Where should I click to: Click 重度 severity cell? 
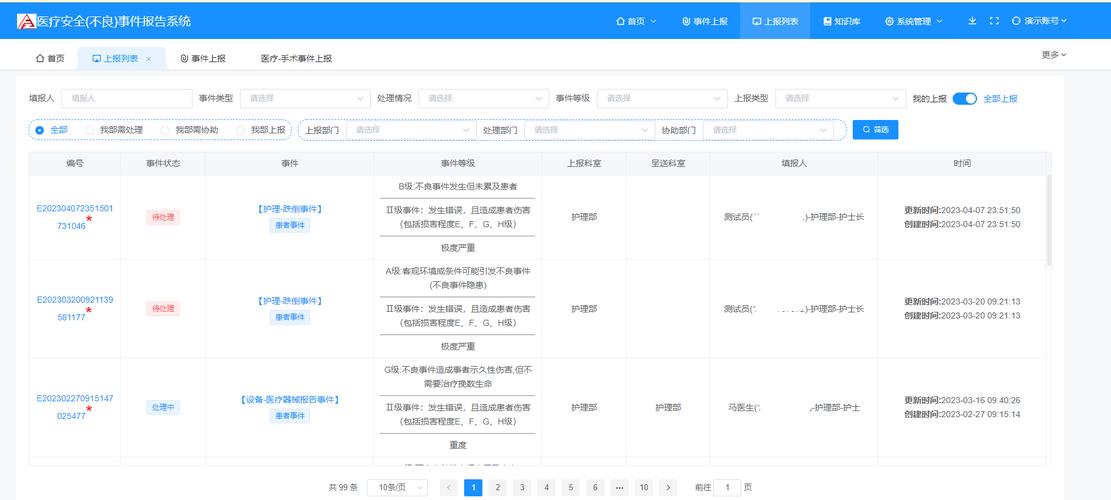tap(458, 445)
